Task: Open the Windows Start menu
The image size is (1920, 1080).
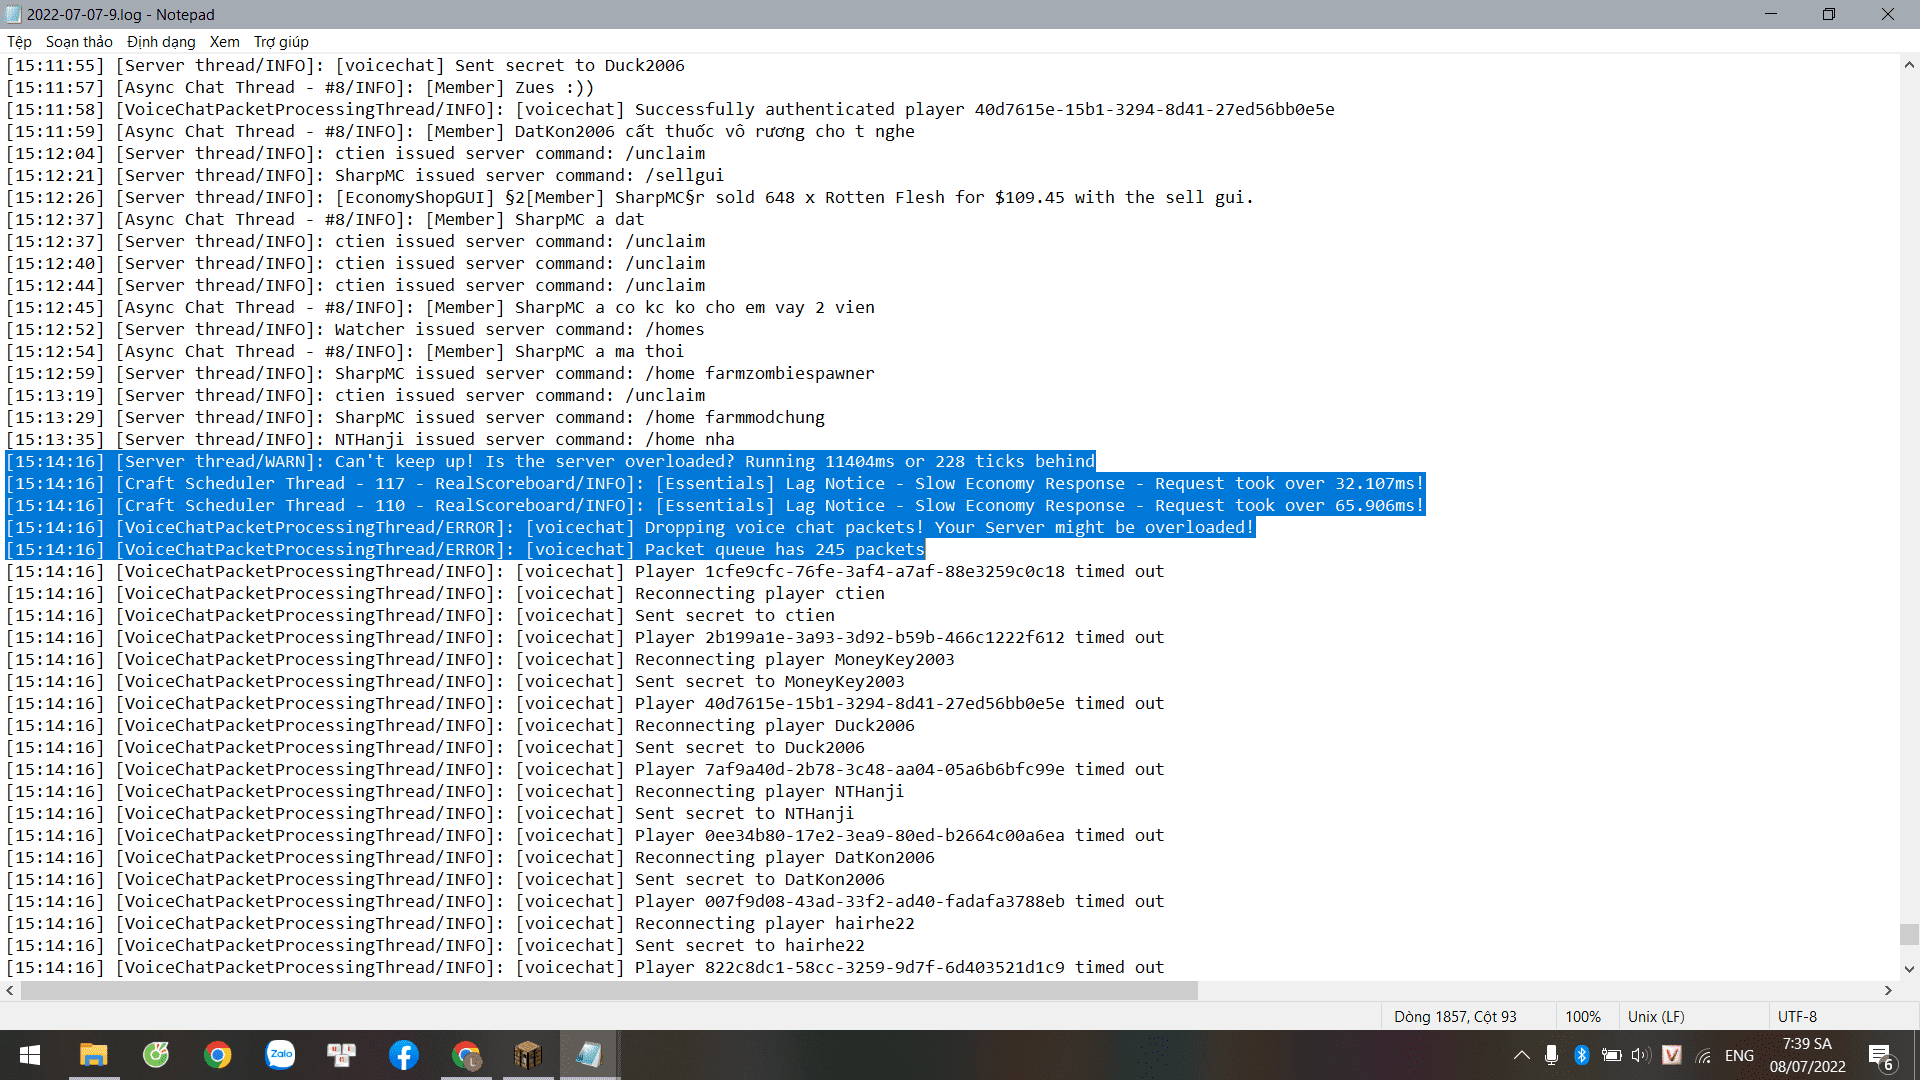Action: 30,1055
